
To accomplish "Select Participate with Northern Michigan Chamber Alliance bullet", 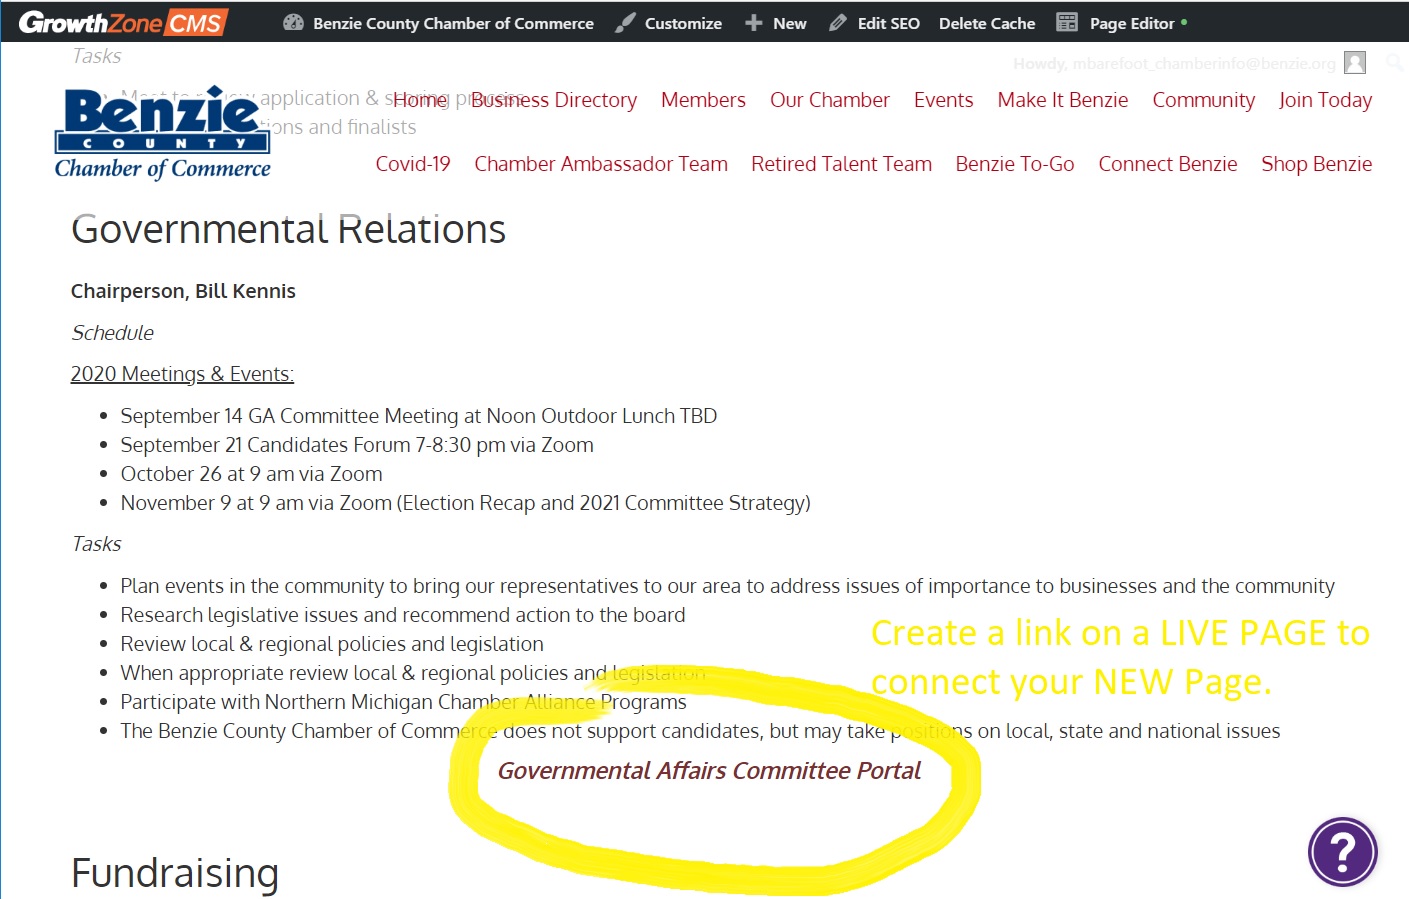I will pos(403,702).
